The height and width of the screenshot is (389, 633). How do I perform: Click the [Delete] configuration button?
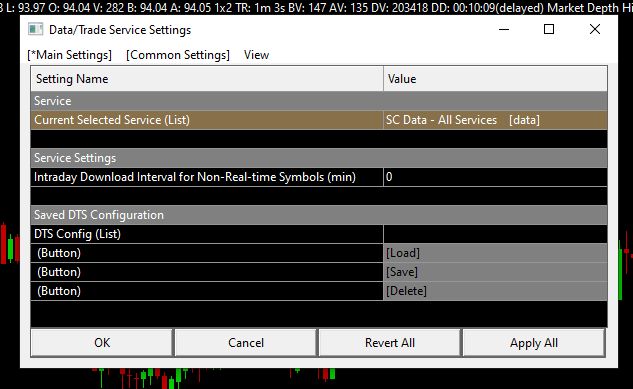495,291
